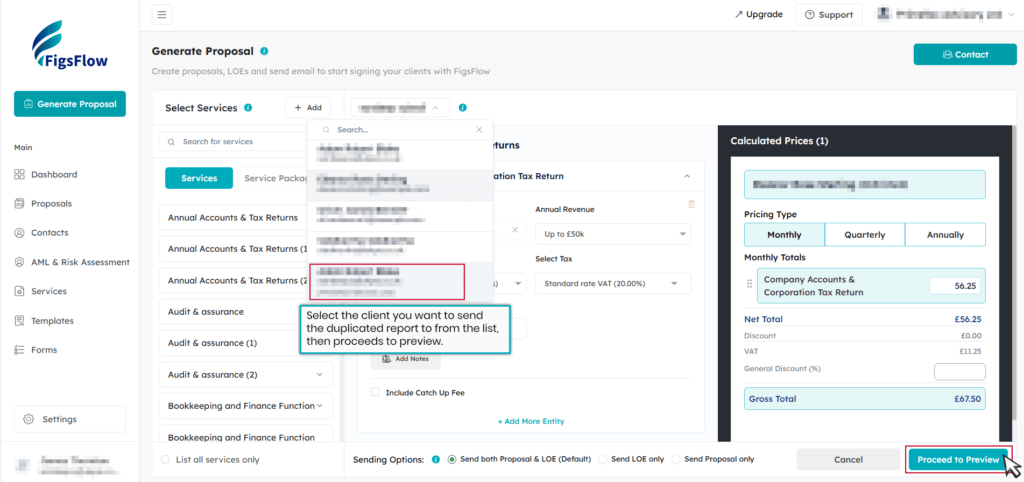Expand Audit & assurance (2) chevron
This screenshot has width=1024, height=482.
tap(319, 375)
